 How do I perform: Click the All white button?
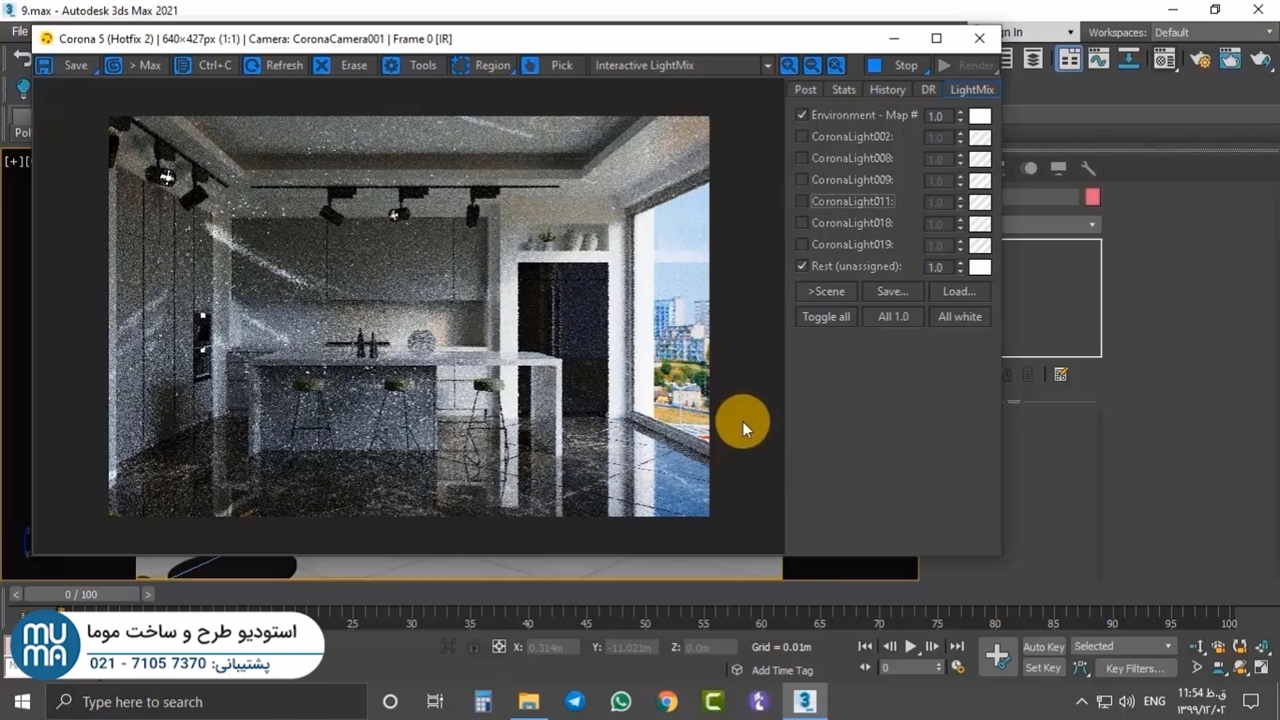(959, 317)
